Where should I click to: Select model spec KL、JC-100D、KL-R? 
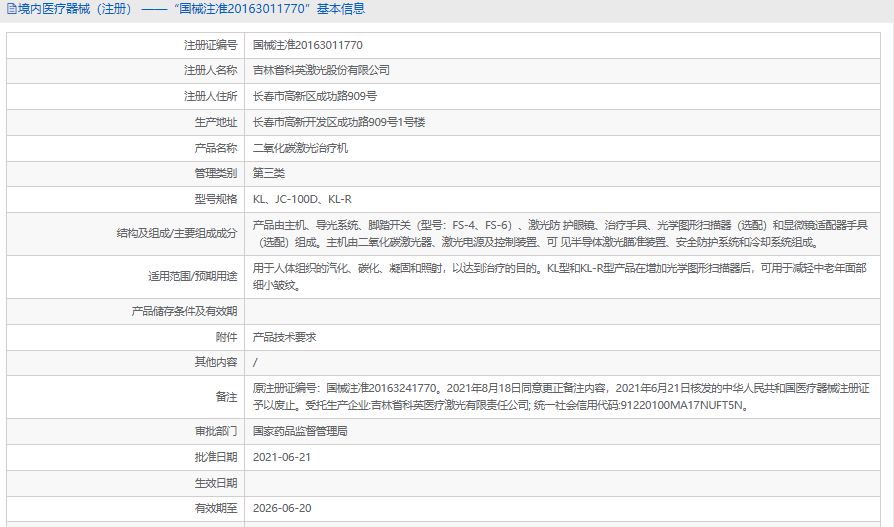click(302, 199)
